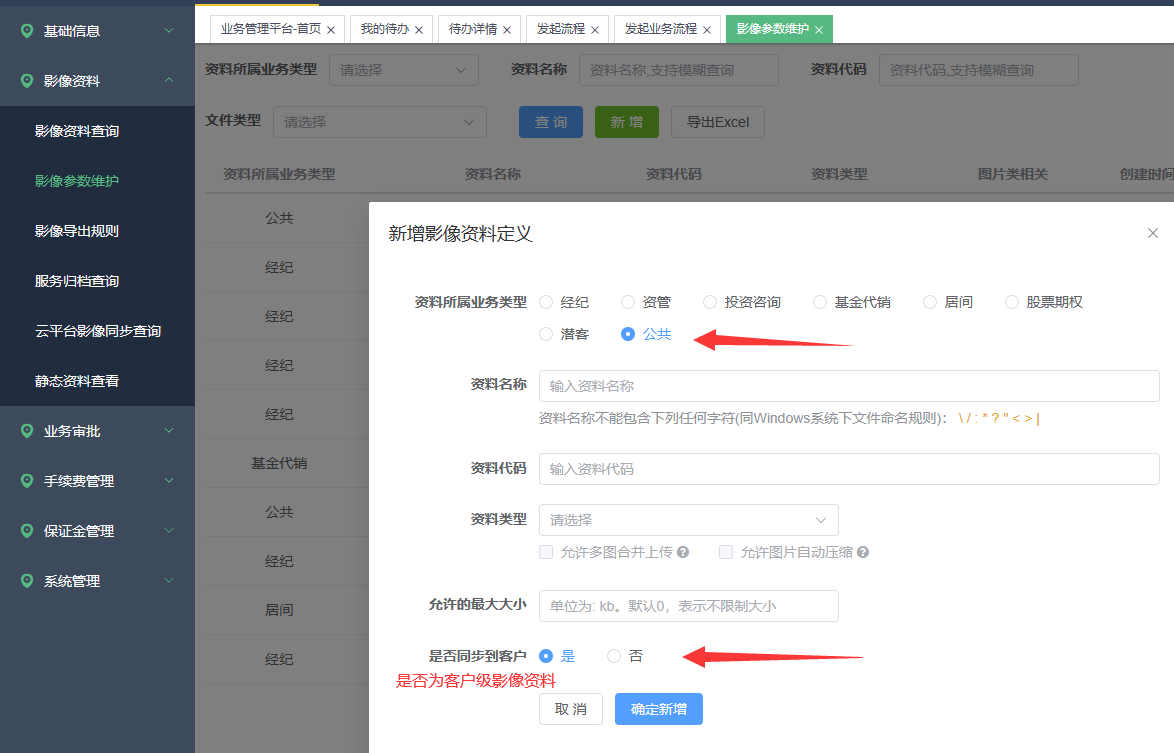
Task: Switch to the 待办详情 tab
Action: [x=472, y=29]
